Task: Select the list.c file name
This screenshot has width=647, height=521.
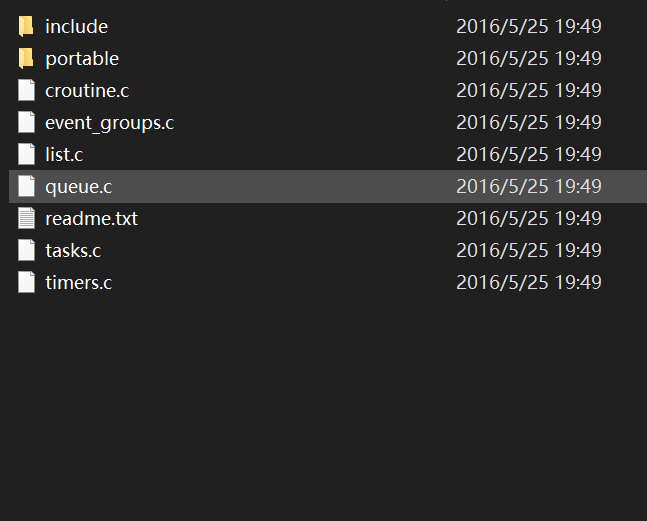Action: 64,155
